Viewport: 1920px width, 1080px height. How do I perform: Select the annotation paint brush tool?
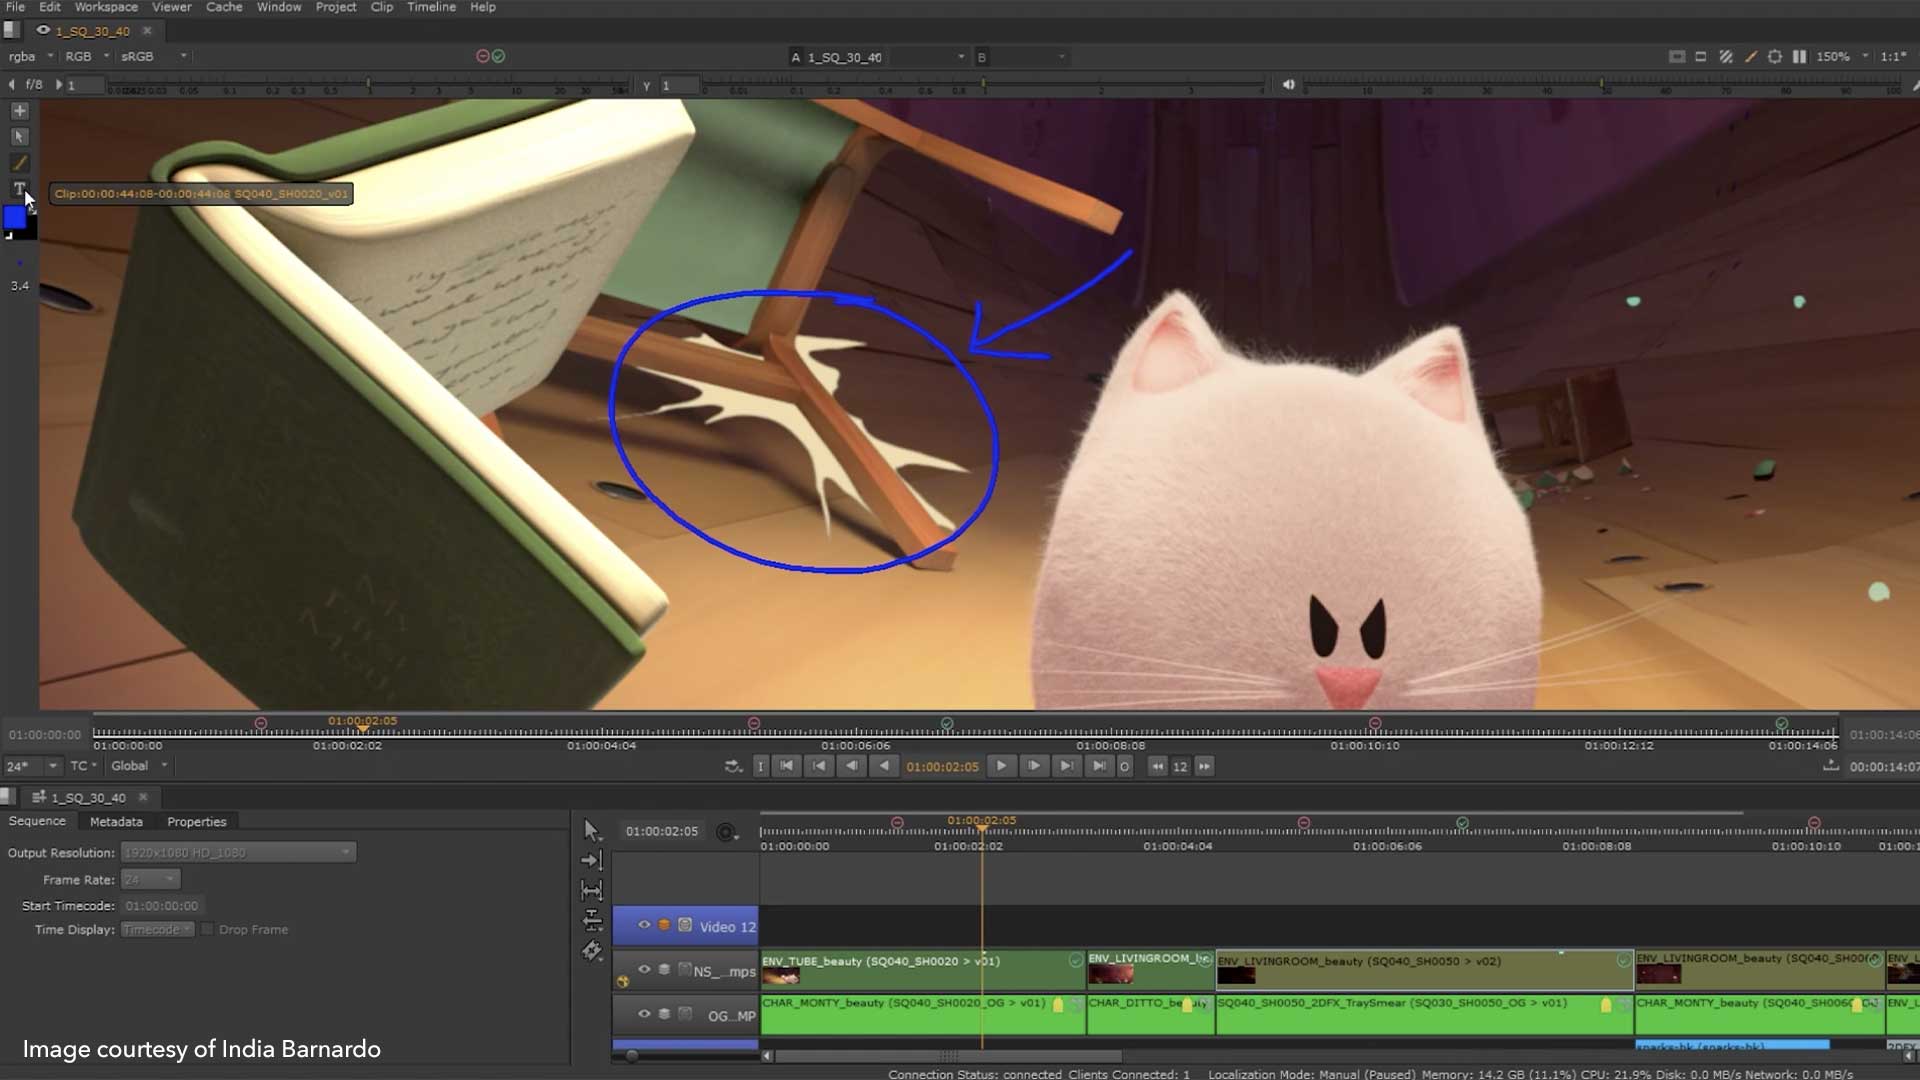tap(19, 163)
